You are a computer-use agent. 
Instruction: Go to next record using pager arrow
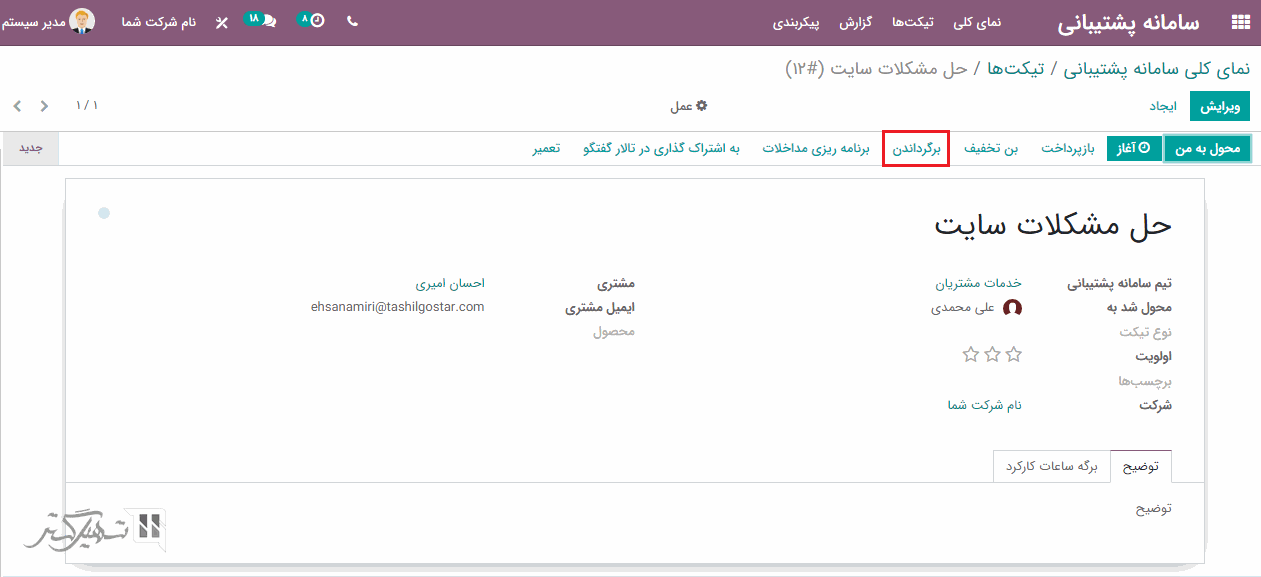[17, 106]
